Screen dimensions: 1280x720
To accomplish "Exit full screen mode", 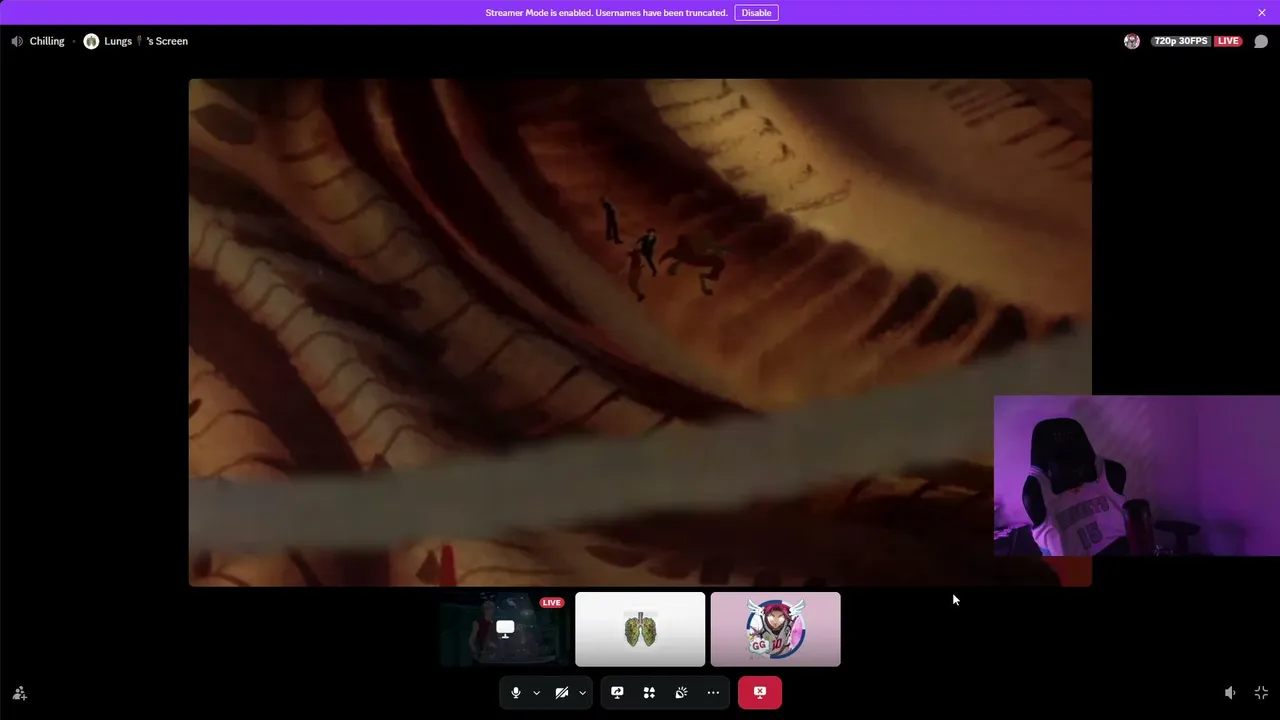I will tap(1261, 693).
